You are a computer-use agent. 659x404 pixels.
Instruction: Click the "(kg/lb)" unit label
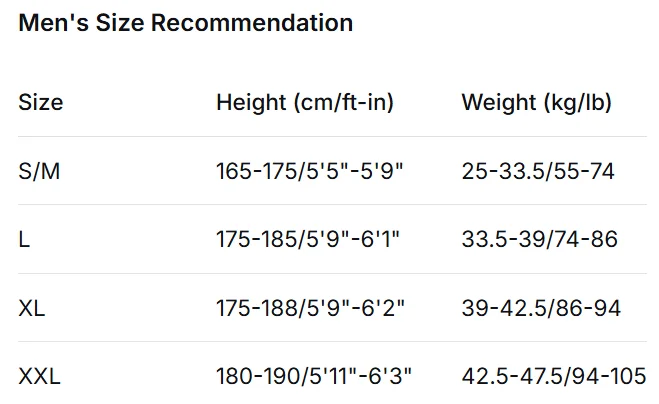pos(577,102)
